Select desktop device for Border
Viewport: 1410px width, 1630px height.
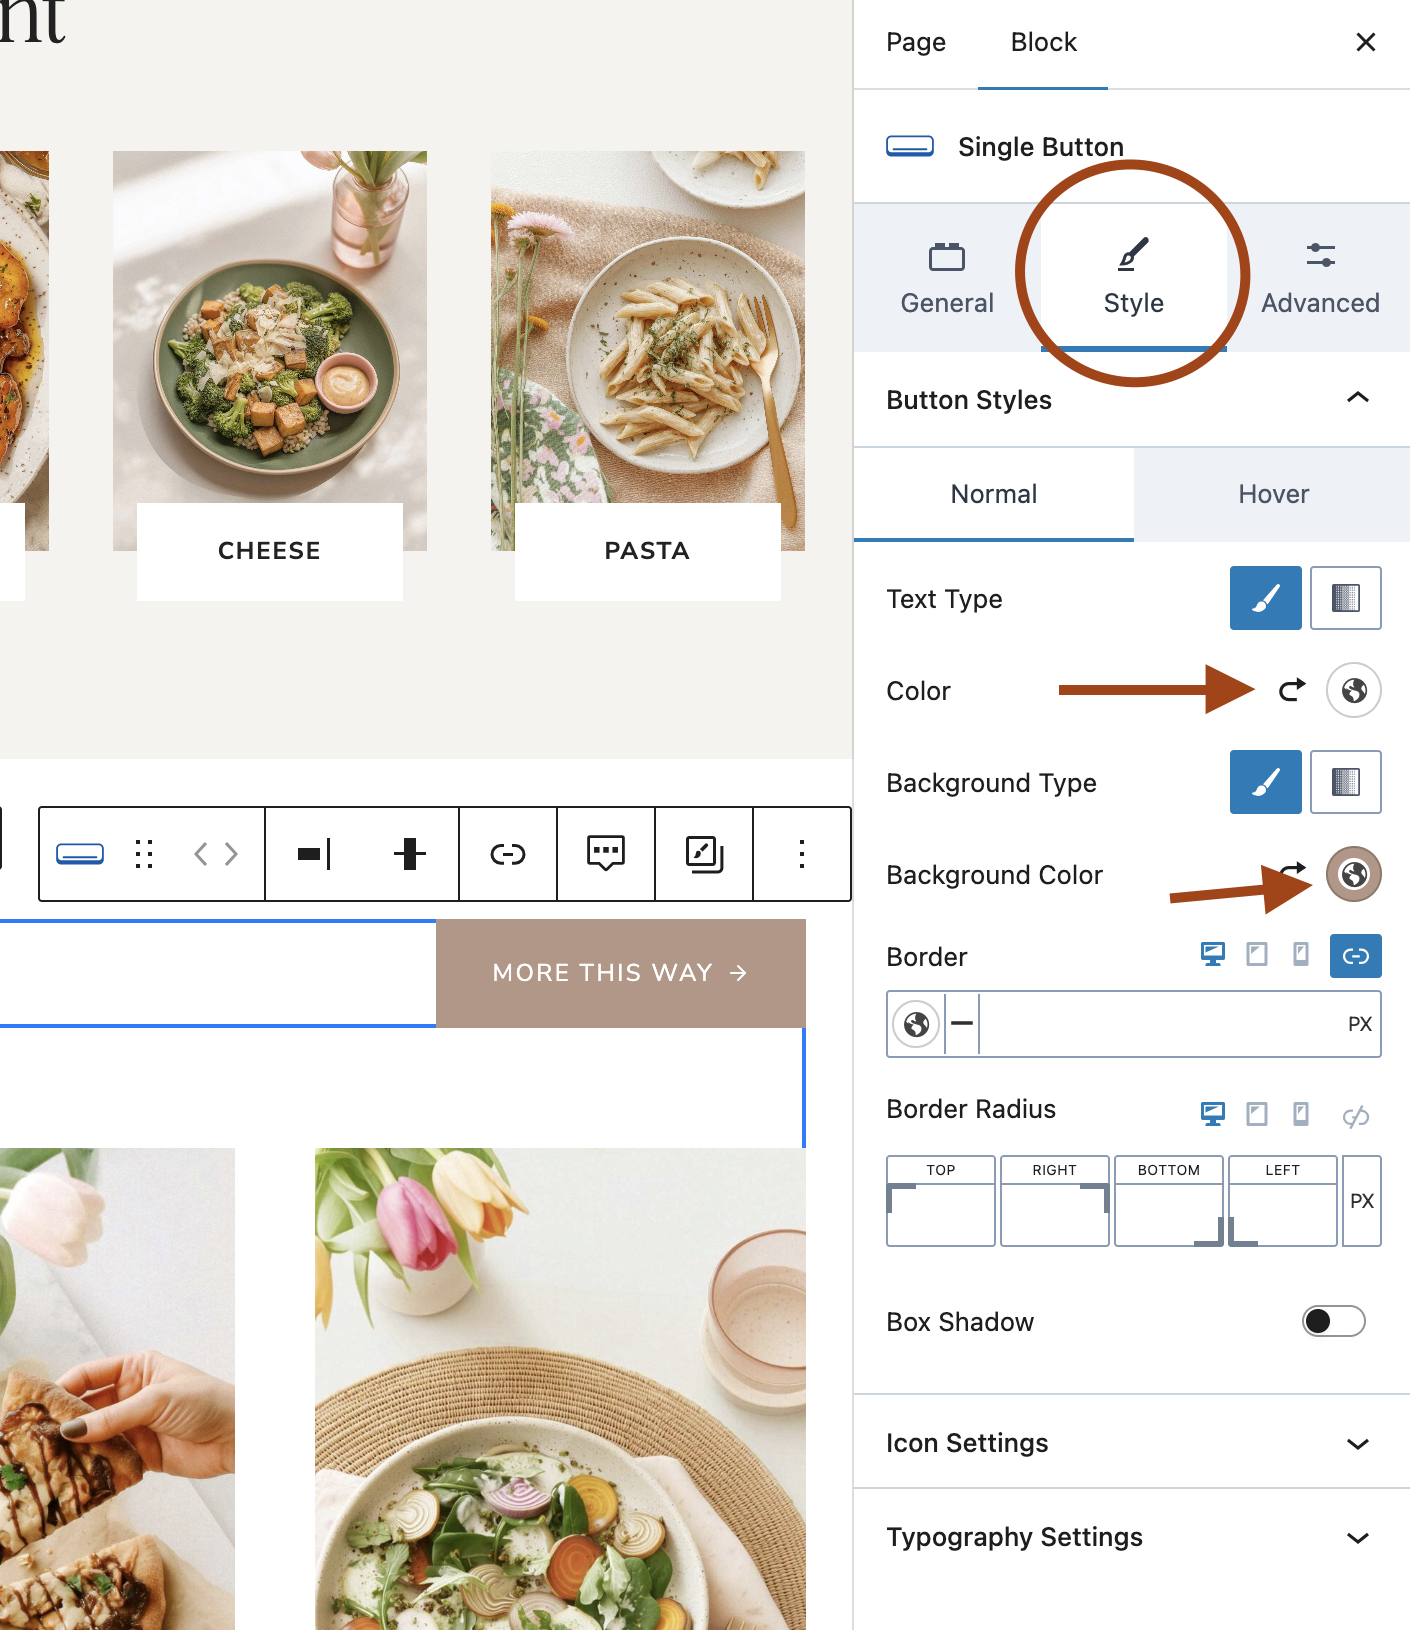click(1212, 955)
